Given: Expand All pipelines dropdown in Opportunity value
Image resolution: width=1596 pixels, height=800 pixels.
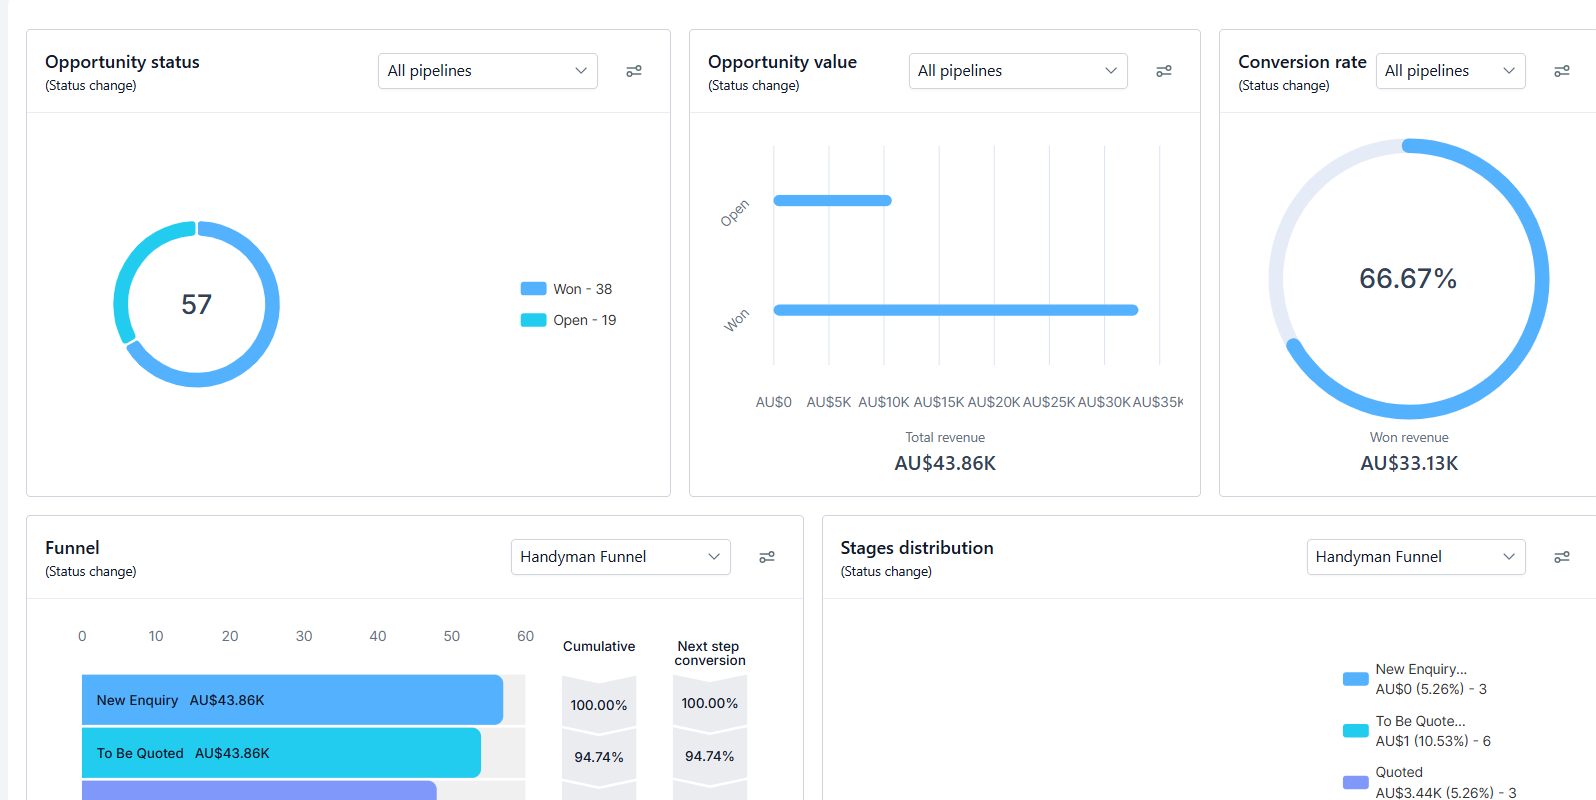Looking at the screenshot, I should pos(1018,71).
